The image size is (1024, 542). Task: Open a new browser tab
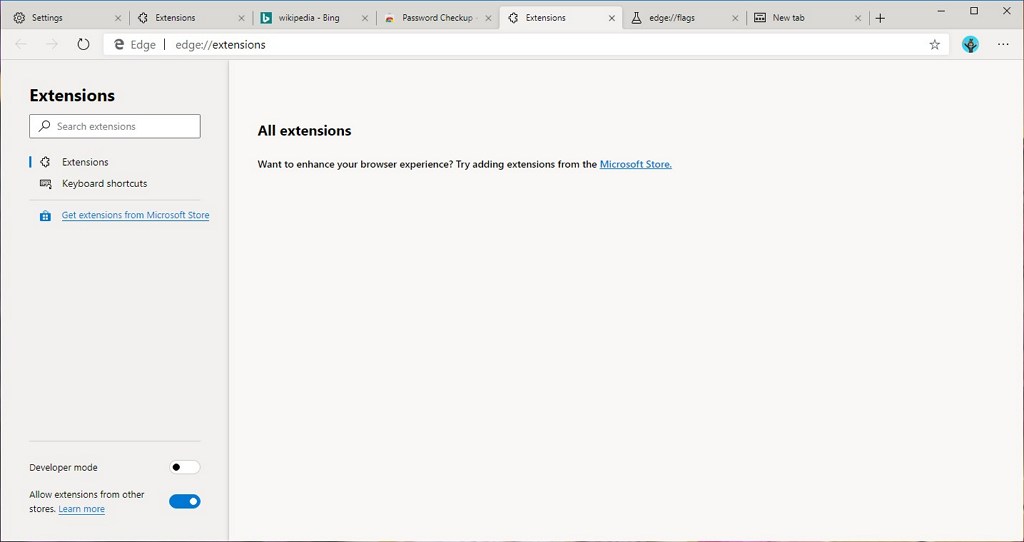pyautogui.click(x=880, y=18)
